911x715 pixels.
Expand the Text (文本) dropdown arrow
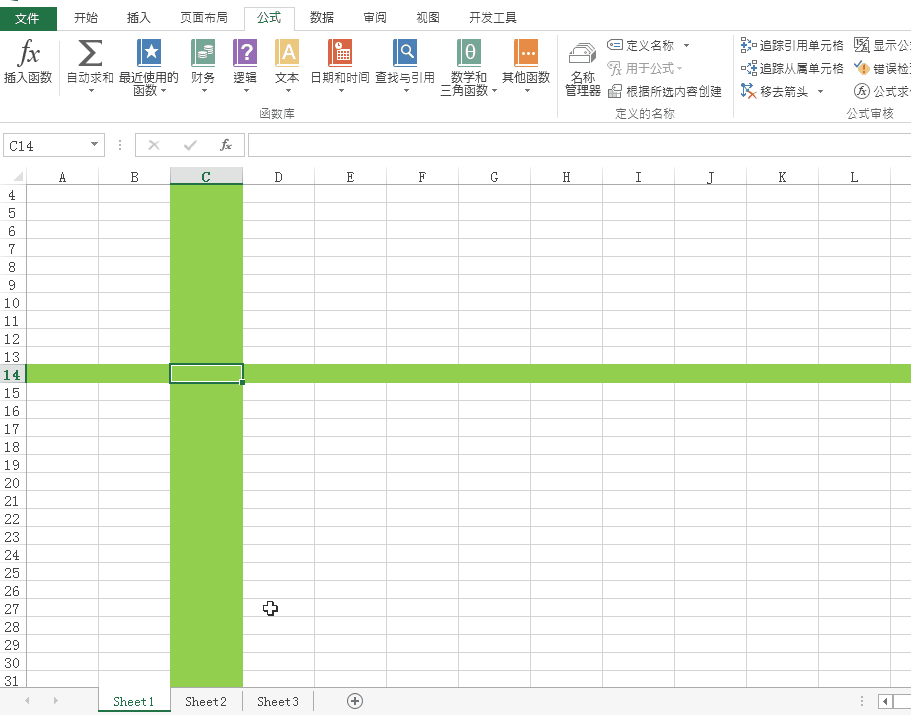pyautogui.click(x=288, y=91)
